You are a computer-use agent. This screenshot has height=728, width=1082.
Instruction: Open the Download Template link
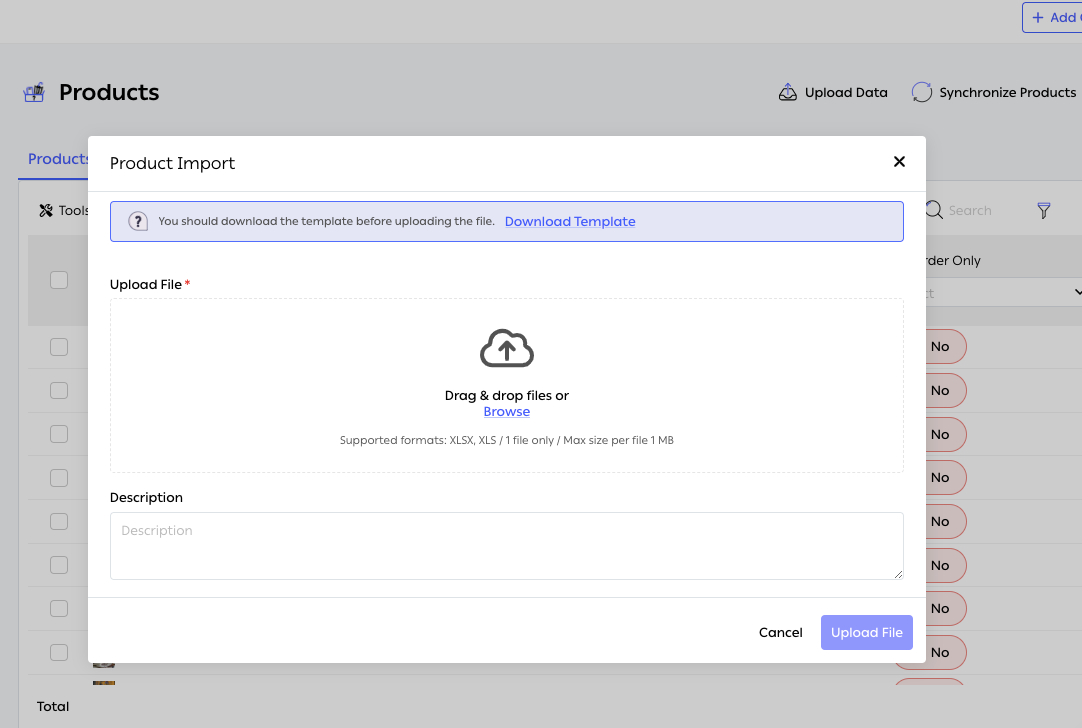(x=570, y=222)
